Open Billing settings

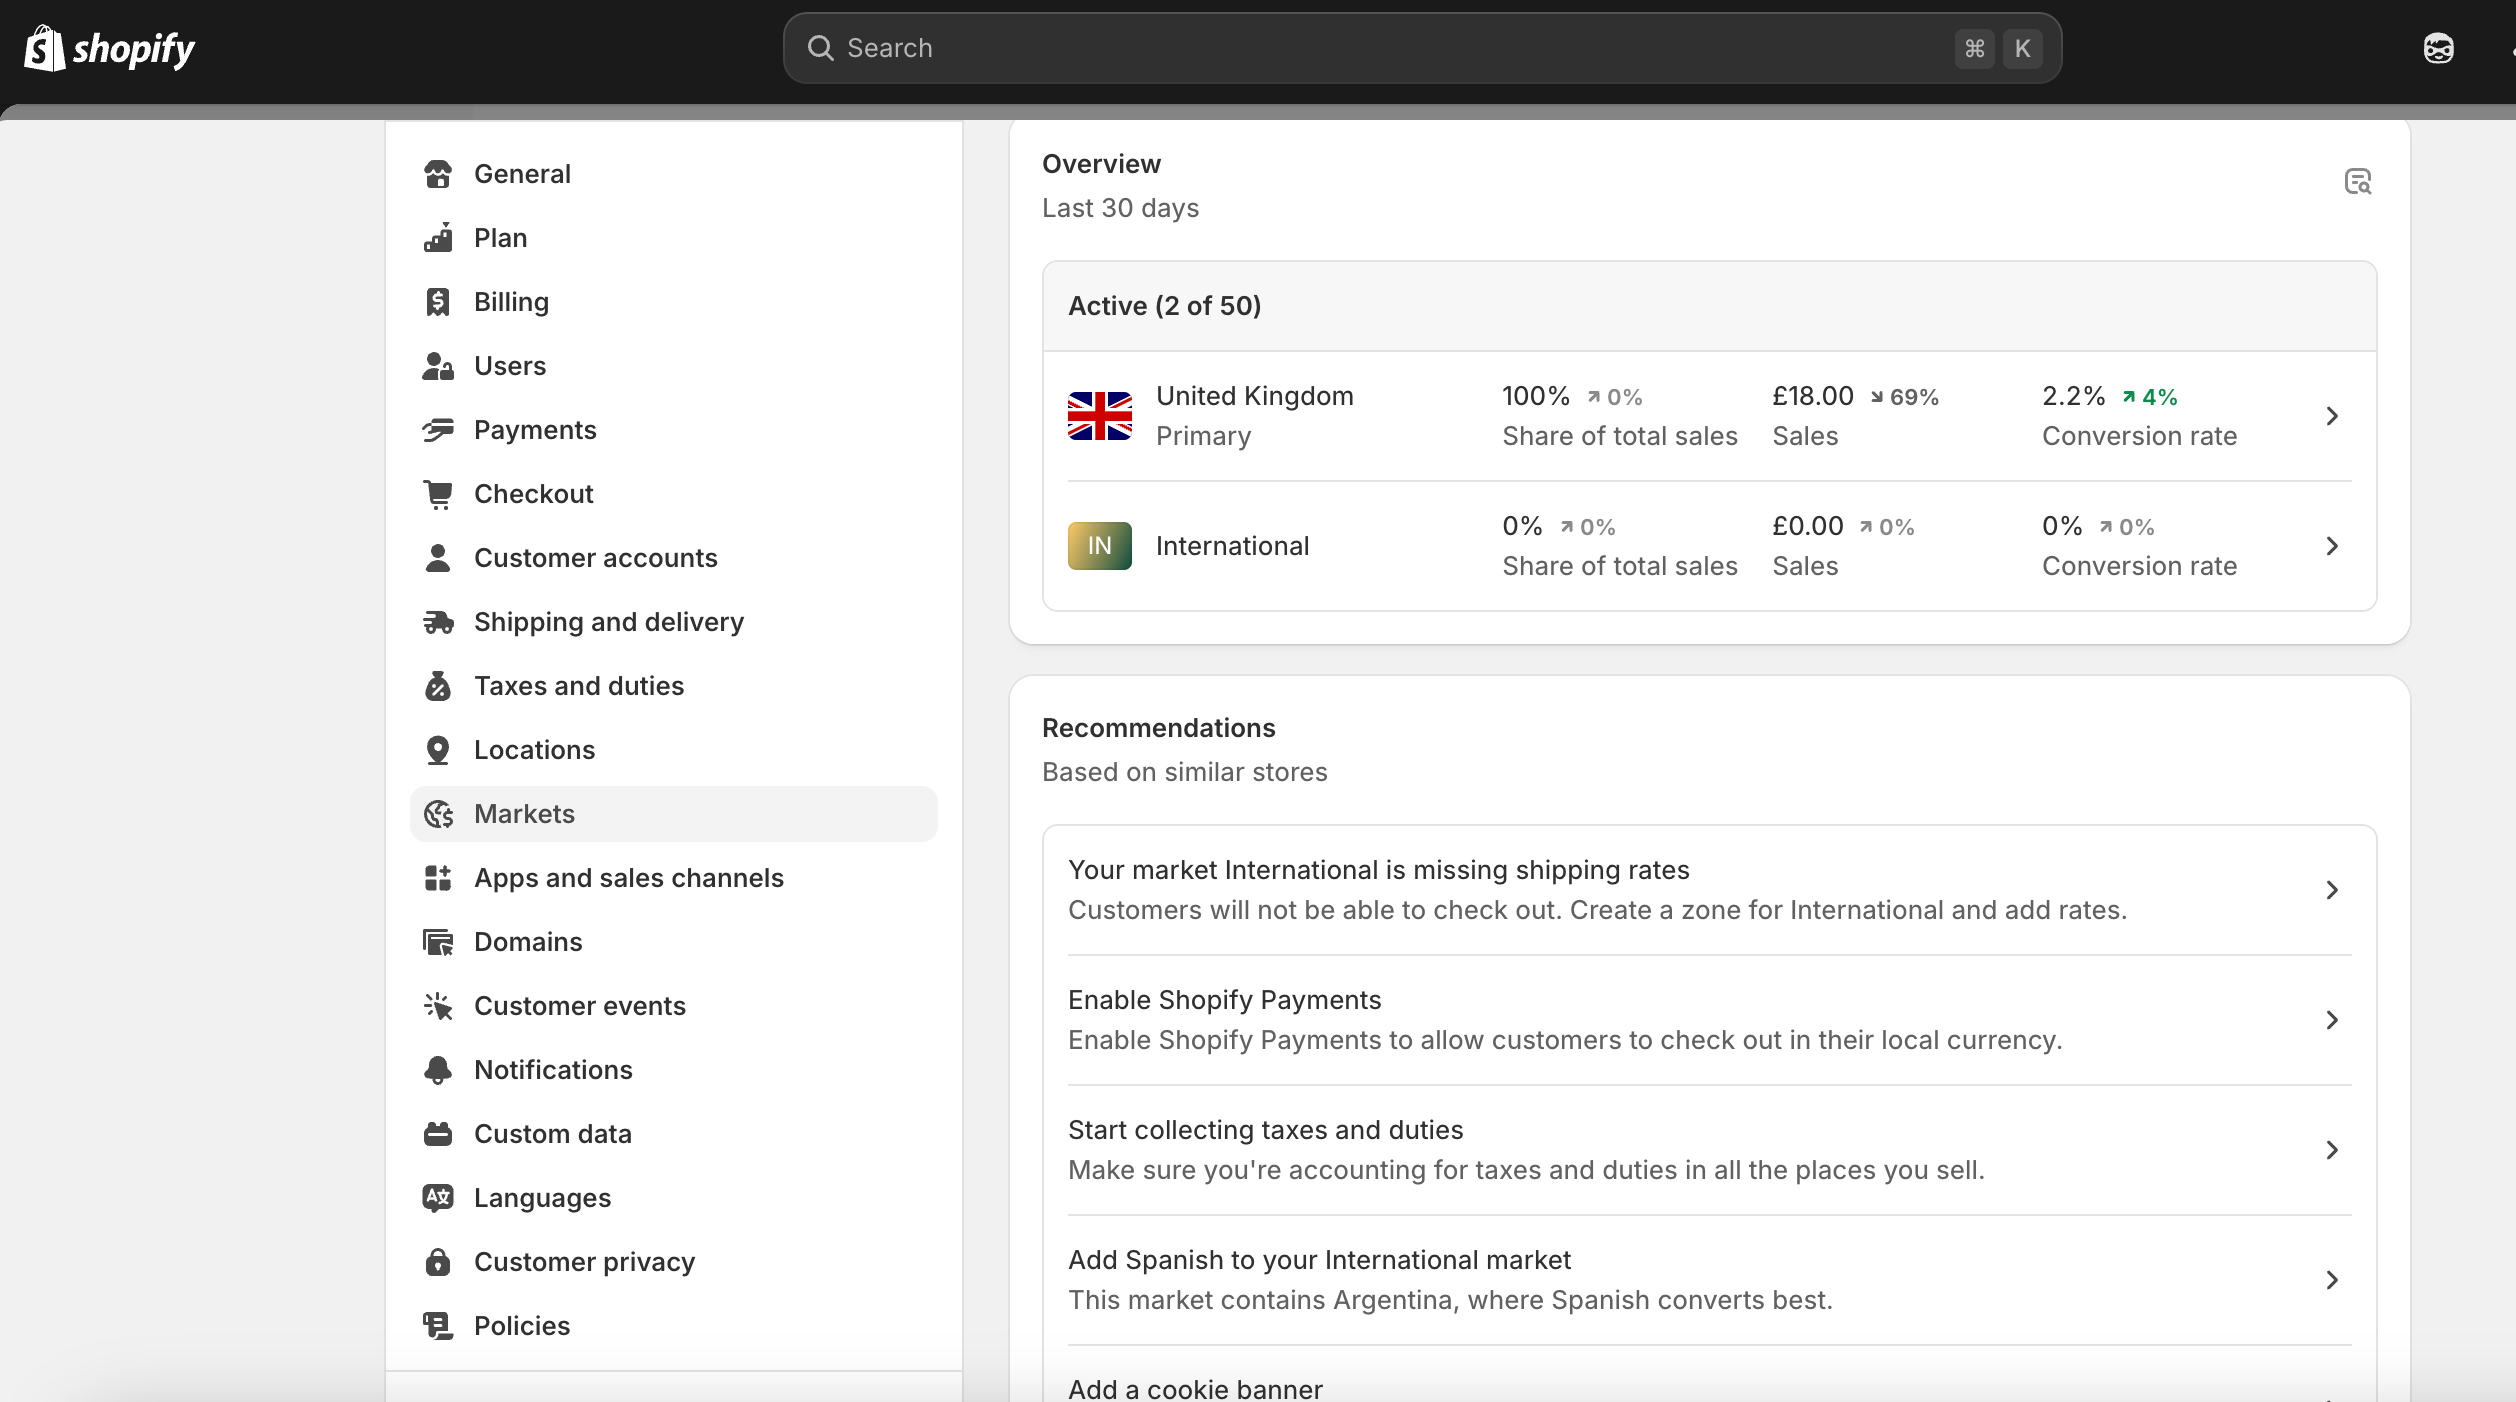pyautogui.click(x=673, y=302)
